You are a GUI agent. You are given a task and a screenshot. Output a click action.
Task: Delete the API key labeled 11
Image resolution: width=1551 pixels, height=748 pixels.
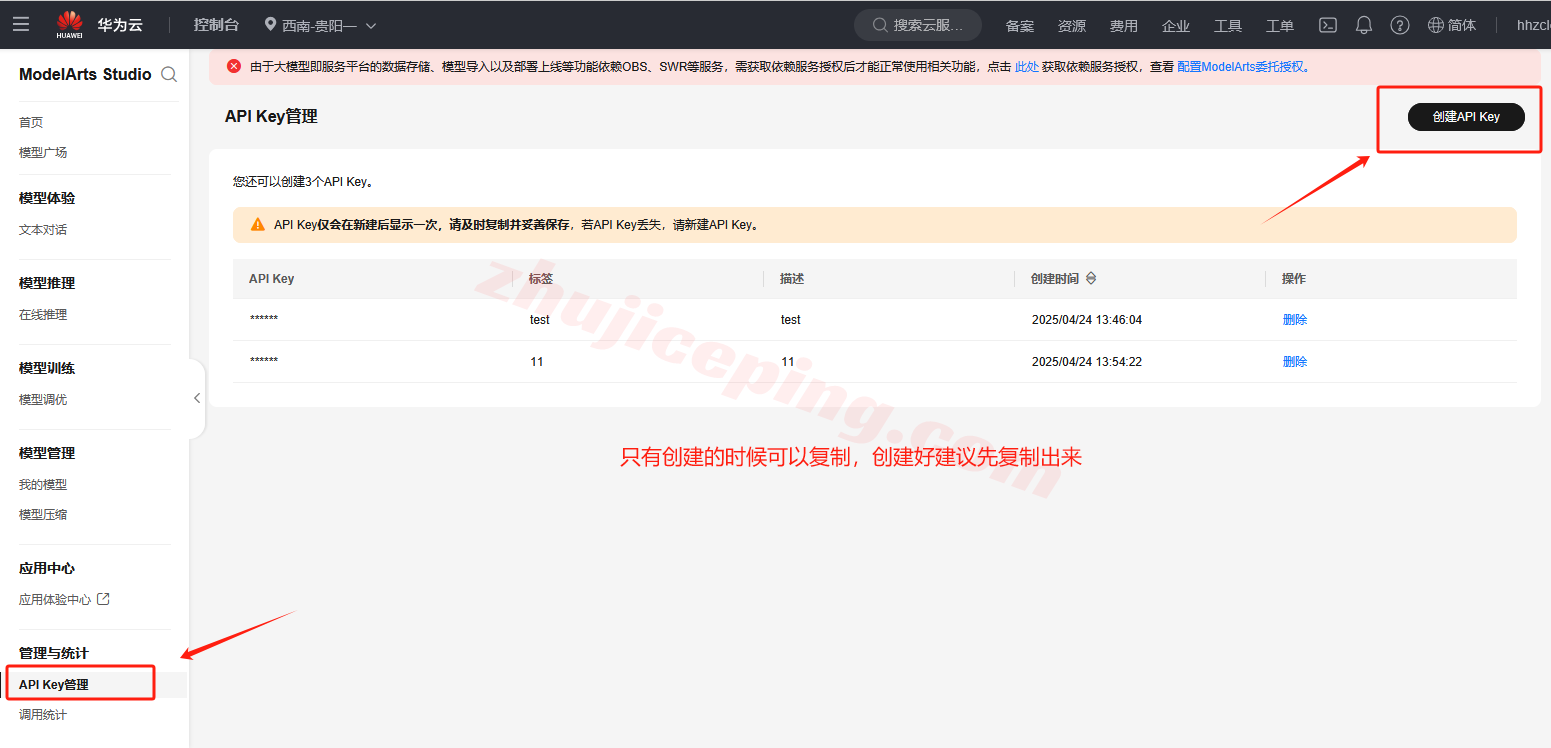[1295, 361]
